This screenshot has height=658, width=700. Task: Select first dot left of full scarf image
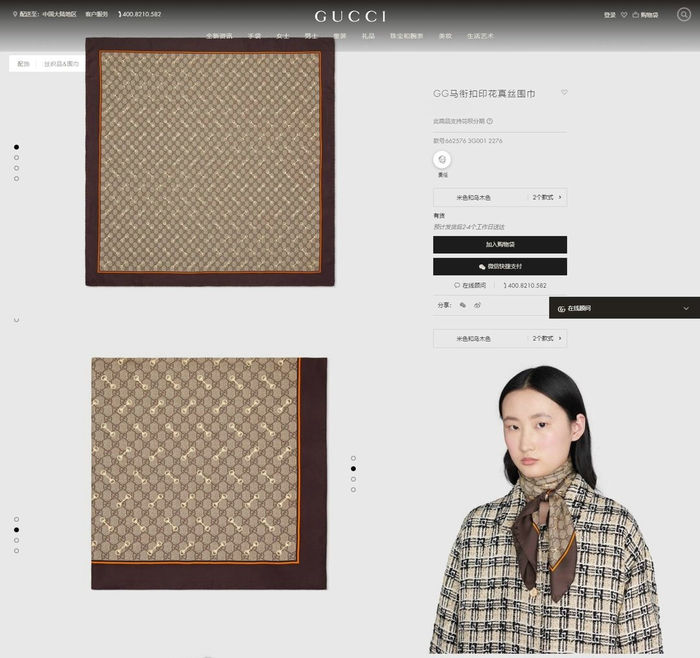pyautogui.click(x=17, y=147)
